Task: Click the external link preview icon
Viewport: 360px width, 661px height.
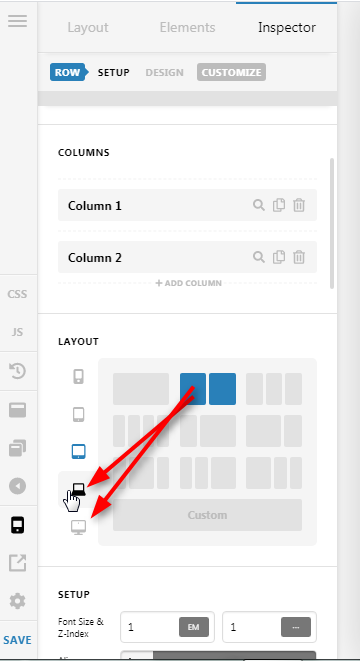Action: click(x=17, y=563)
